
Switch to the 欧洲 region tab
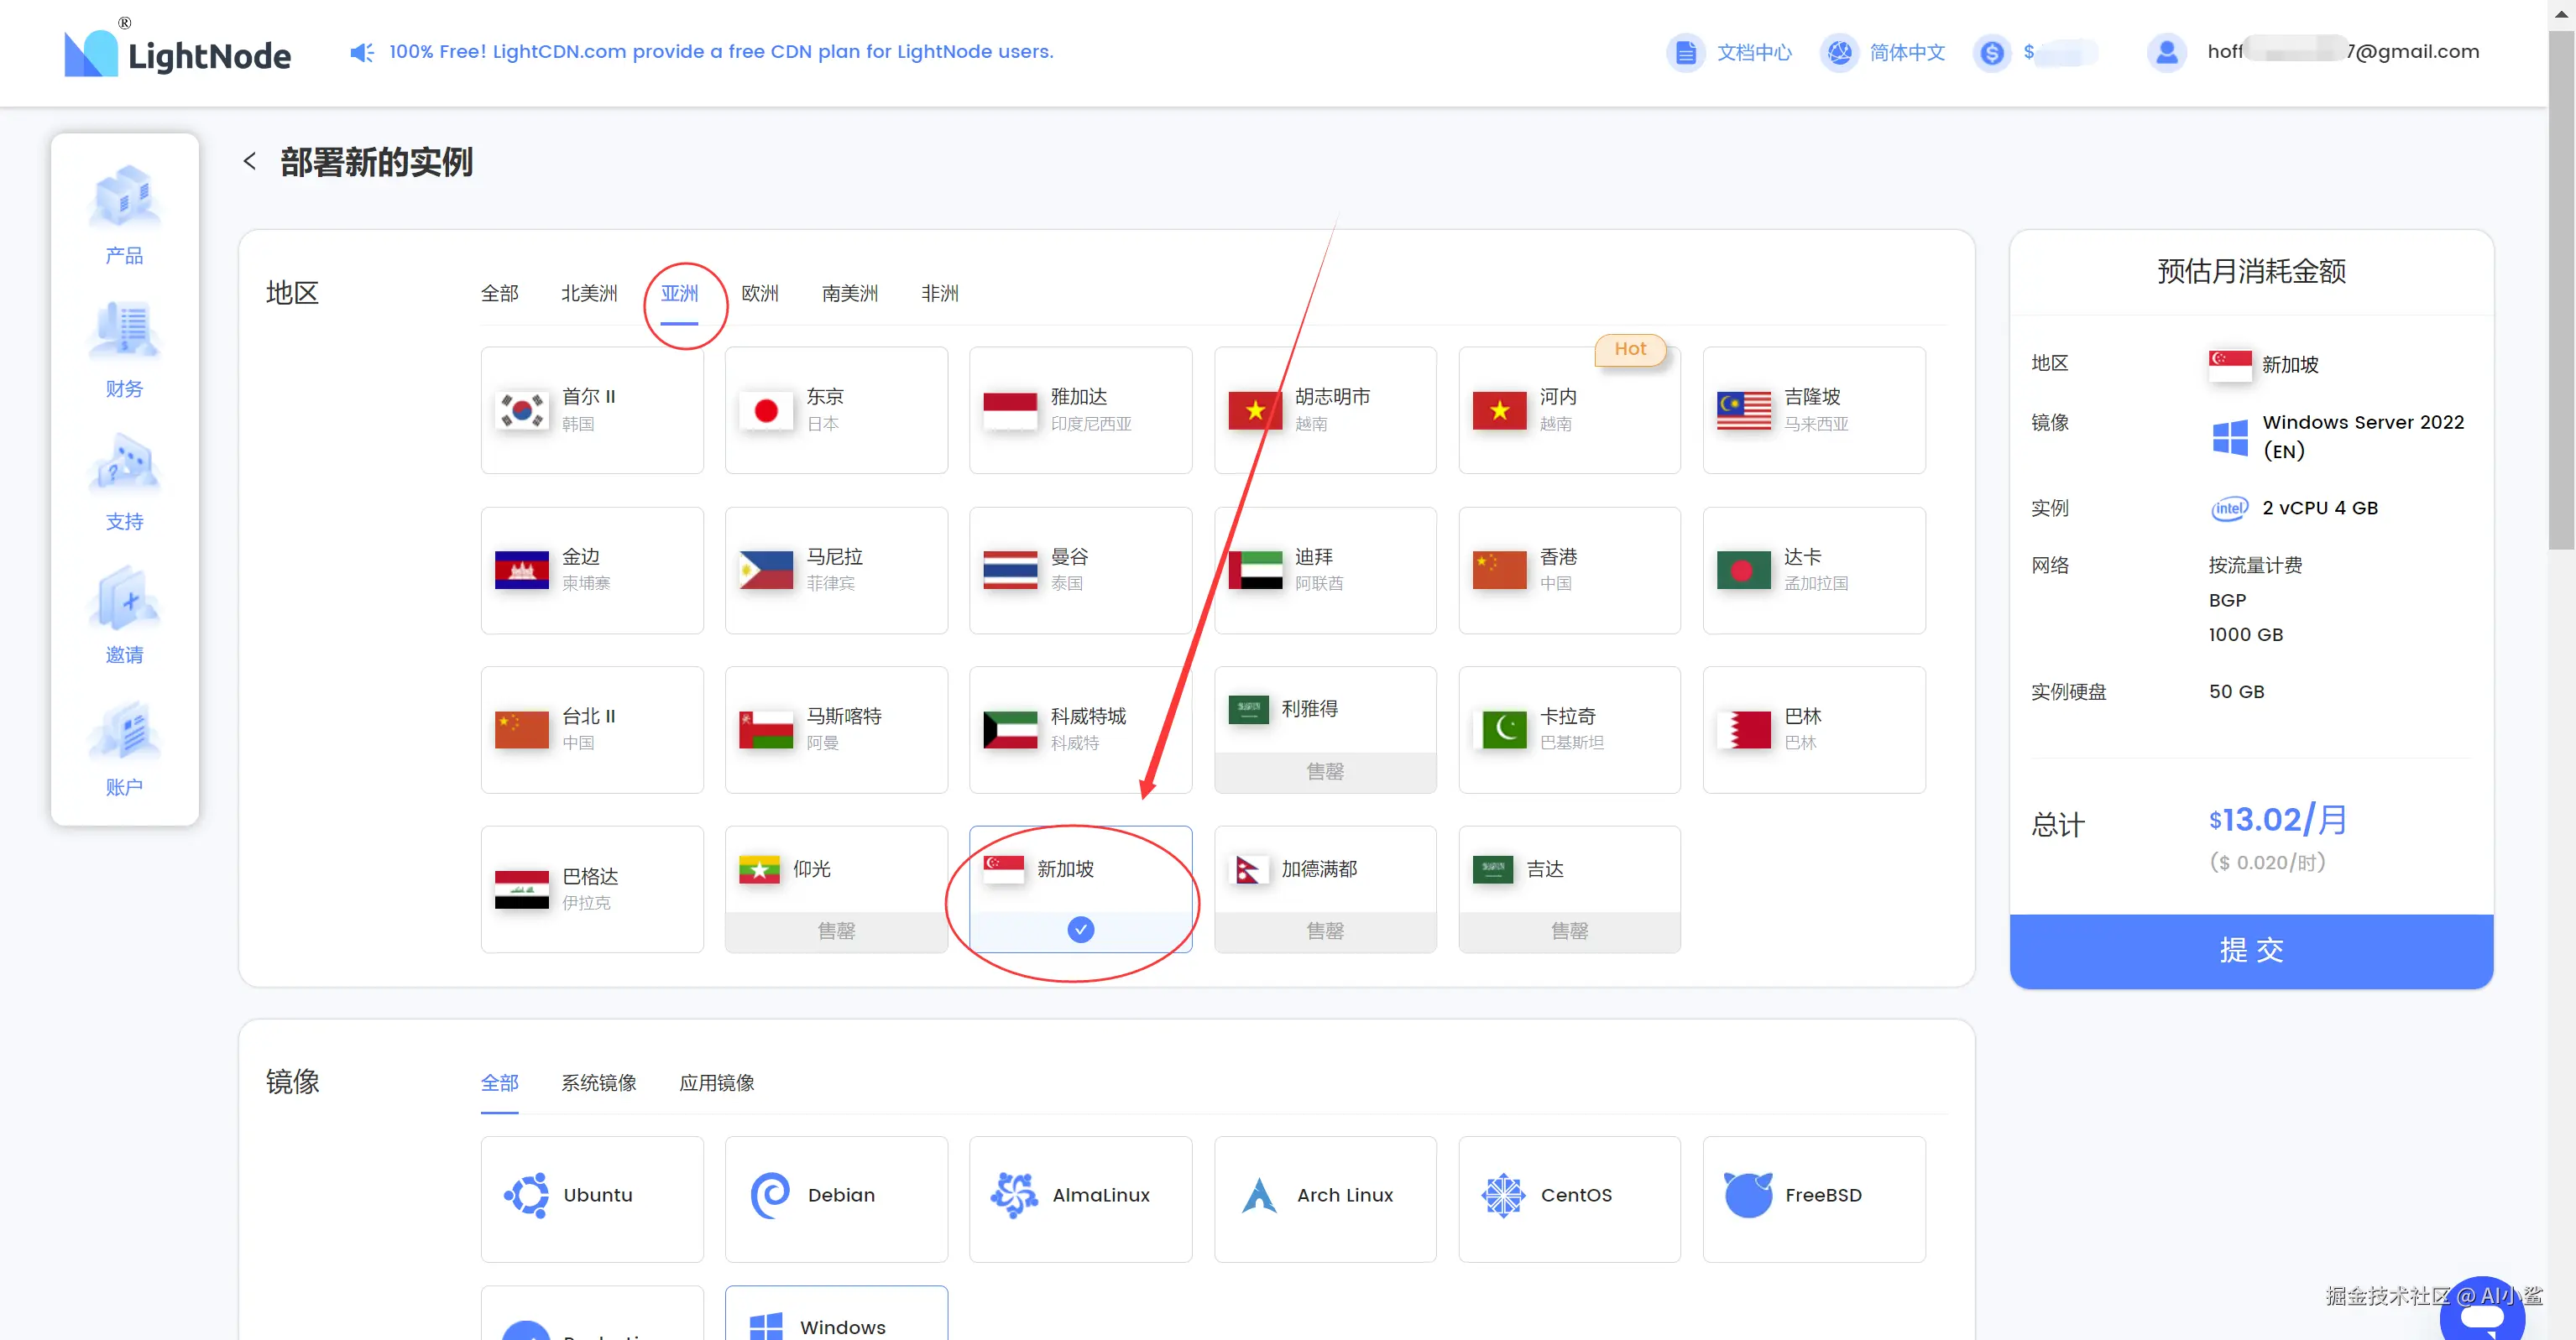759,293
